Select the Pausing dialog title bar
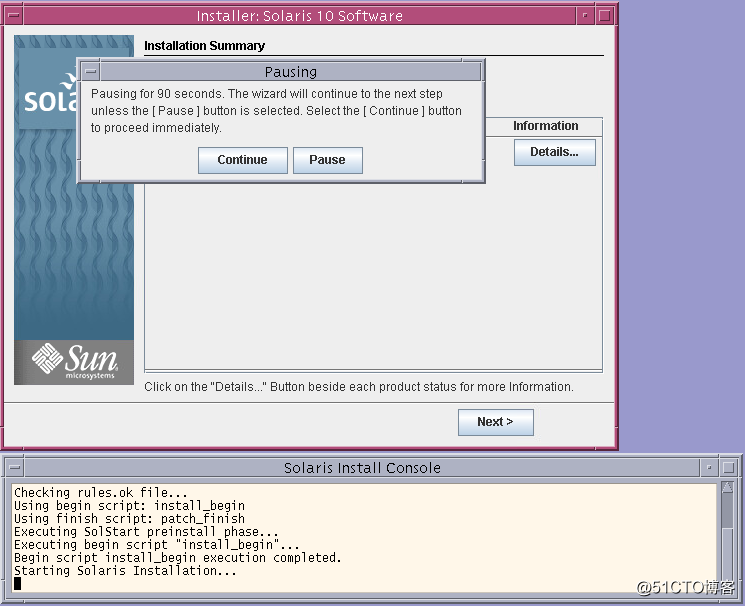 click(x=290, y=72)
